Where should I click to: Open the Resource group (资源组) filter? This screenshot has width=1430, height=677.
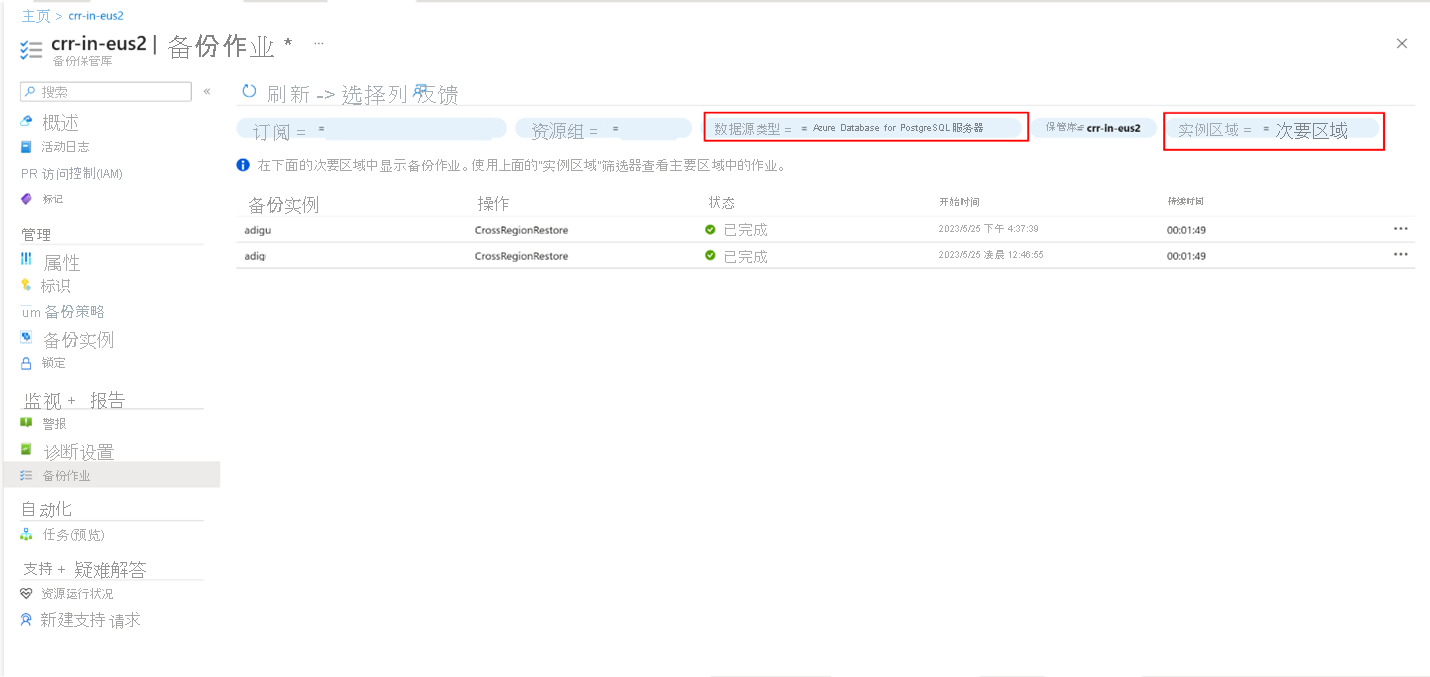tap(604, 129)
